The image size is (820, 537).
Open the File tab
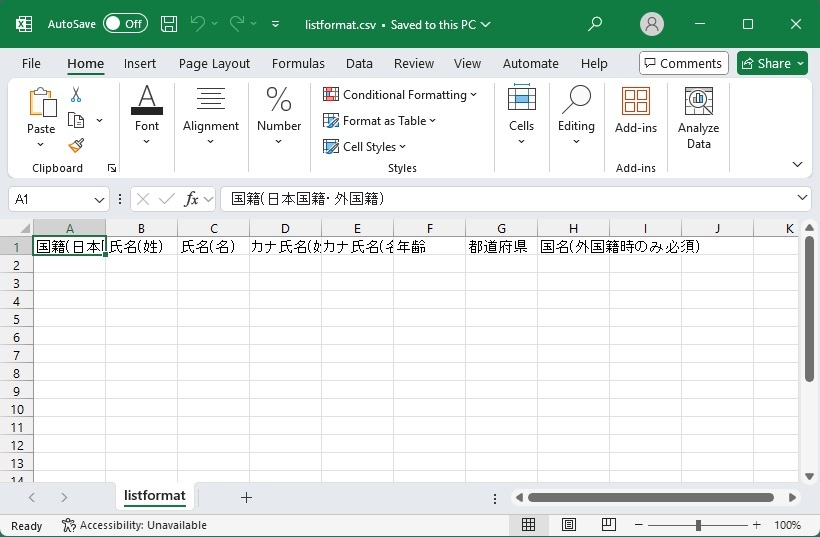coord(31,64)
